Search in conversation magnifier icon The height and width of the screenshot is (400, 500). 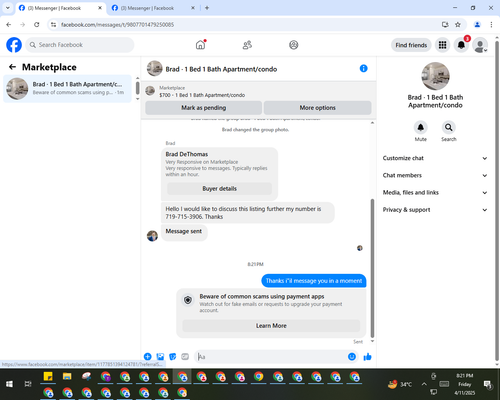449,127
